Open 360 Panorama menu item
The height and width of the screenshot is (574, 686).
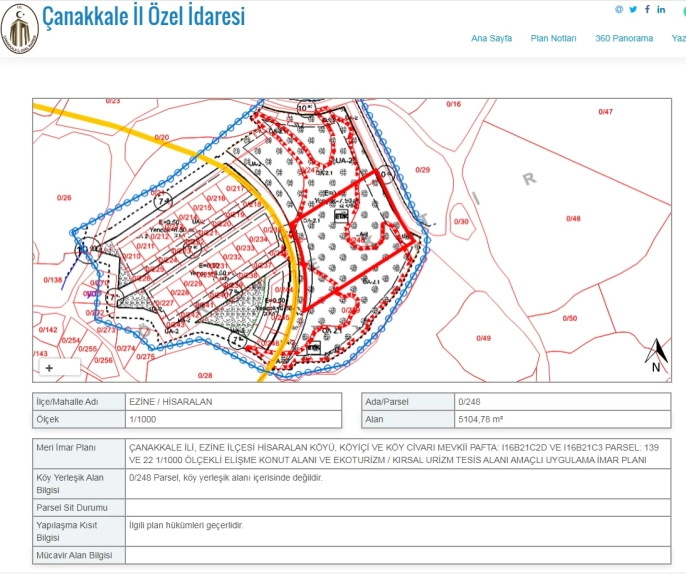[x=624, y=38]
